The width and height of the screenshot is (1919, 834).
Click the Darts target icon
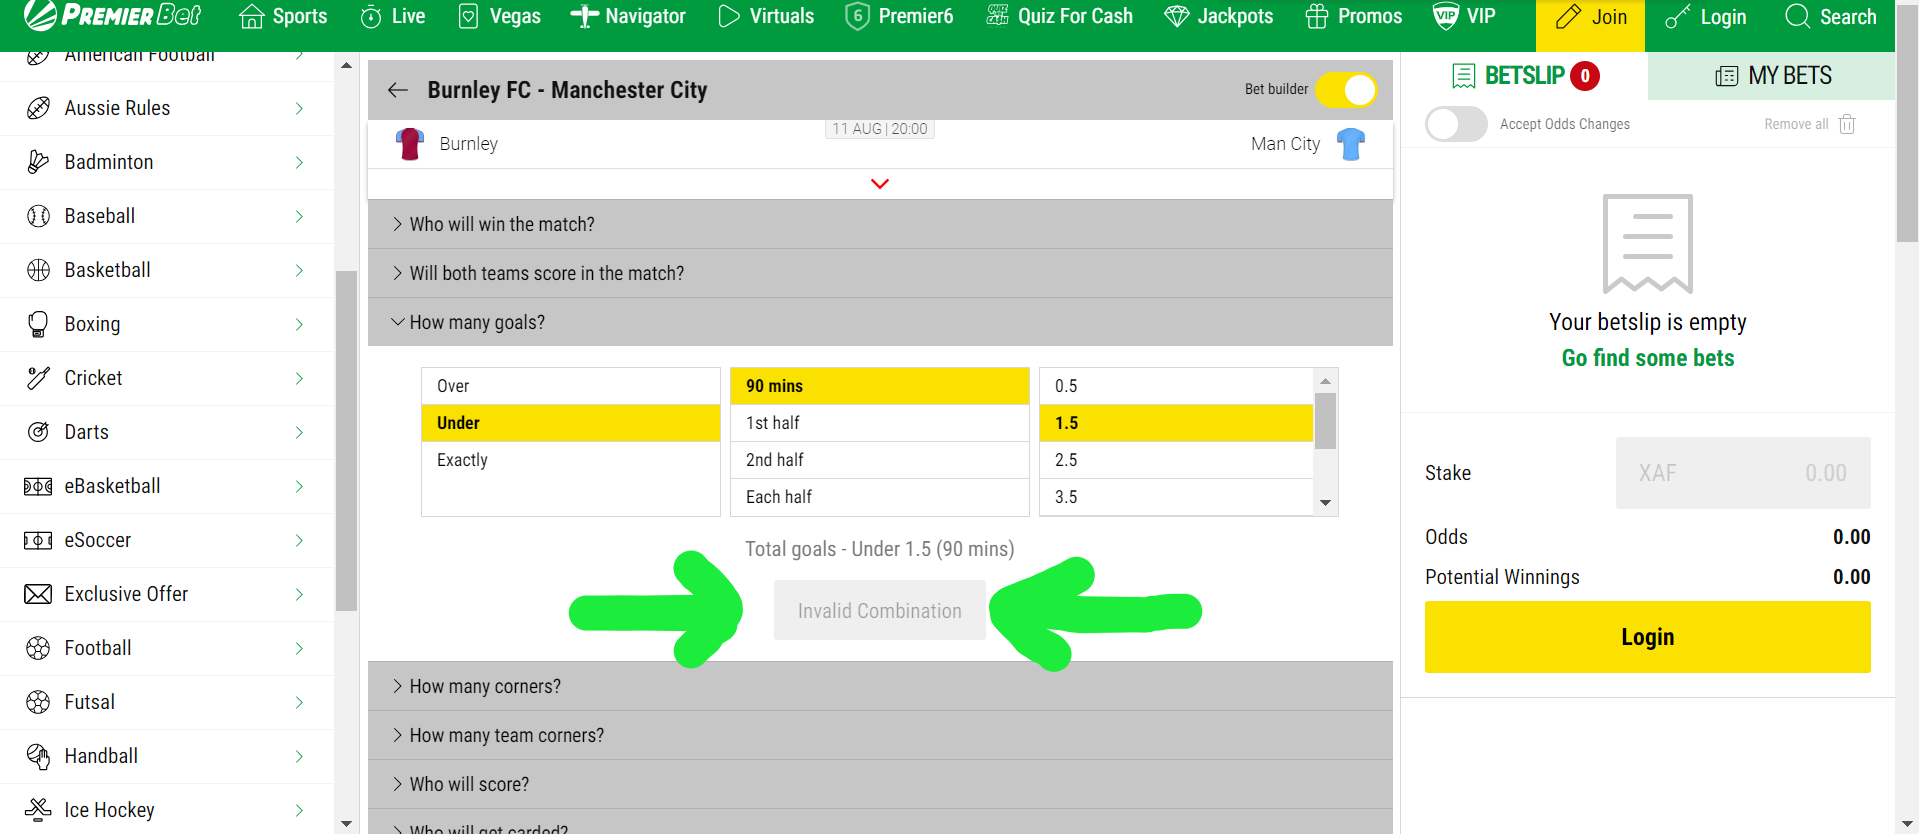pyautogui.click(x=38, y=432)
